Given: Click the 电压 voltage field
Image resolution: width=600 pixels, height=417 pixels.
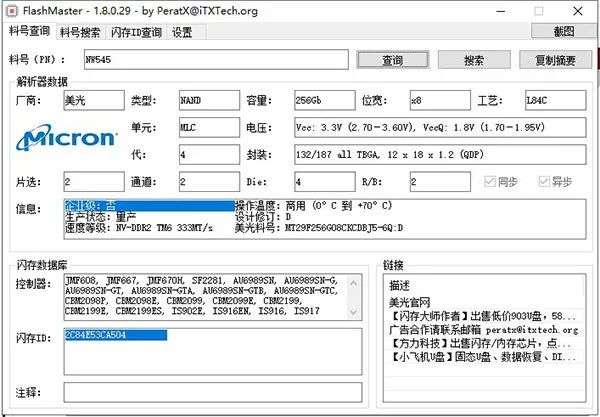Looking at the screenshot, I should click(440, 127).
